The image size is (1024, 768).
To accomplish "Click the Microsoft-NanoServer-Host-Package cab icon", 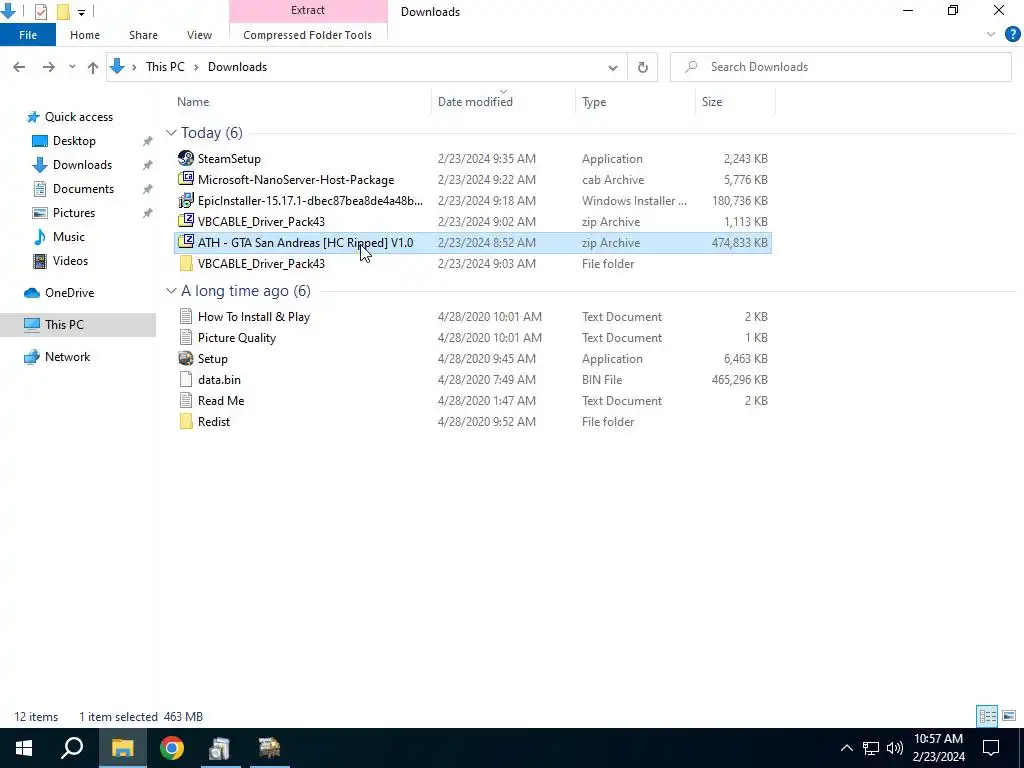I will (x=186, y=180).
